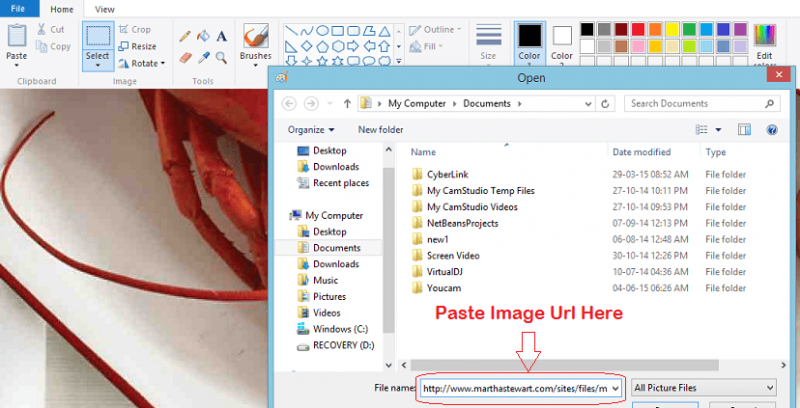Select Pictures in the navigation tree
Image resolution: width=800 pixels, height=408 pixels.
click(x=330, y=296)
